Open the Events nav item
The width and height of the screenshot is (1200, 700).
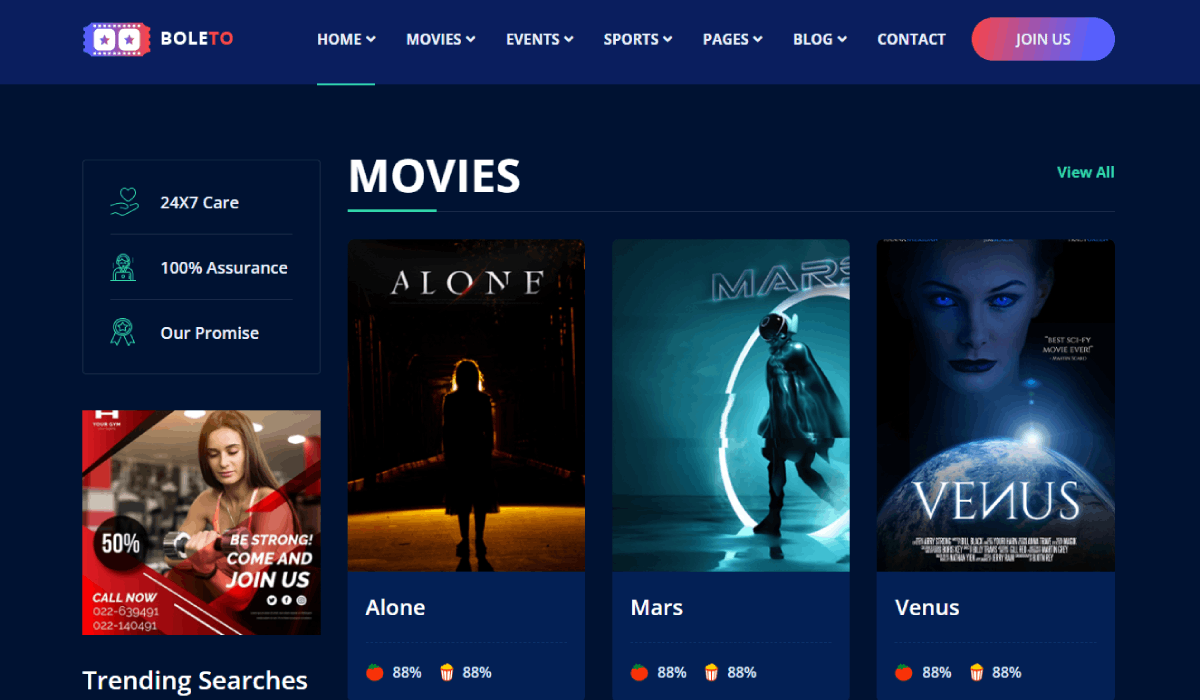(540, 39)
